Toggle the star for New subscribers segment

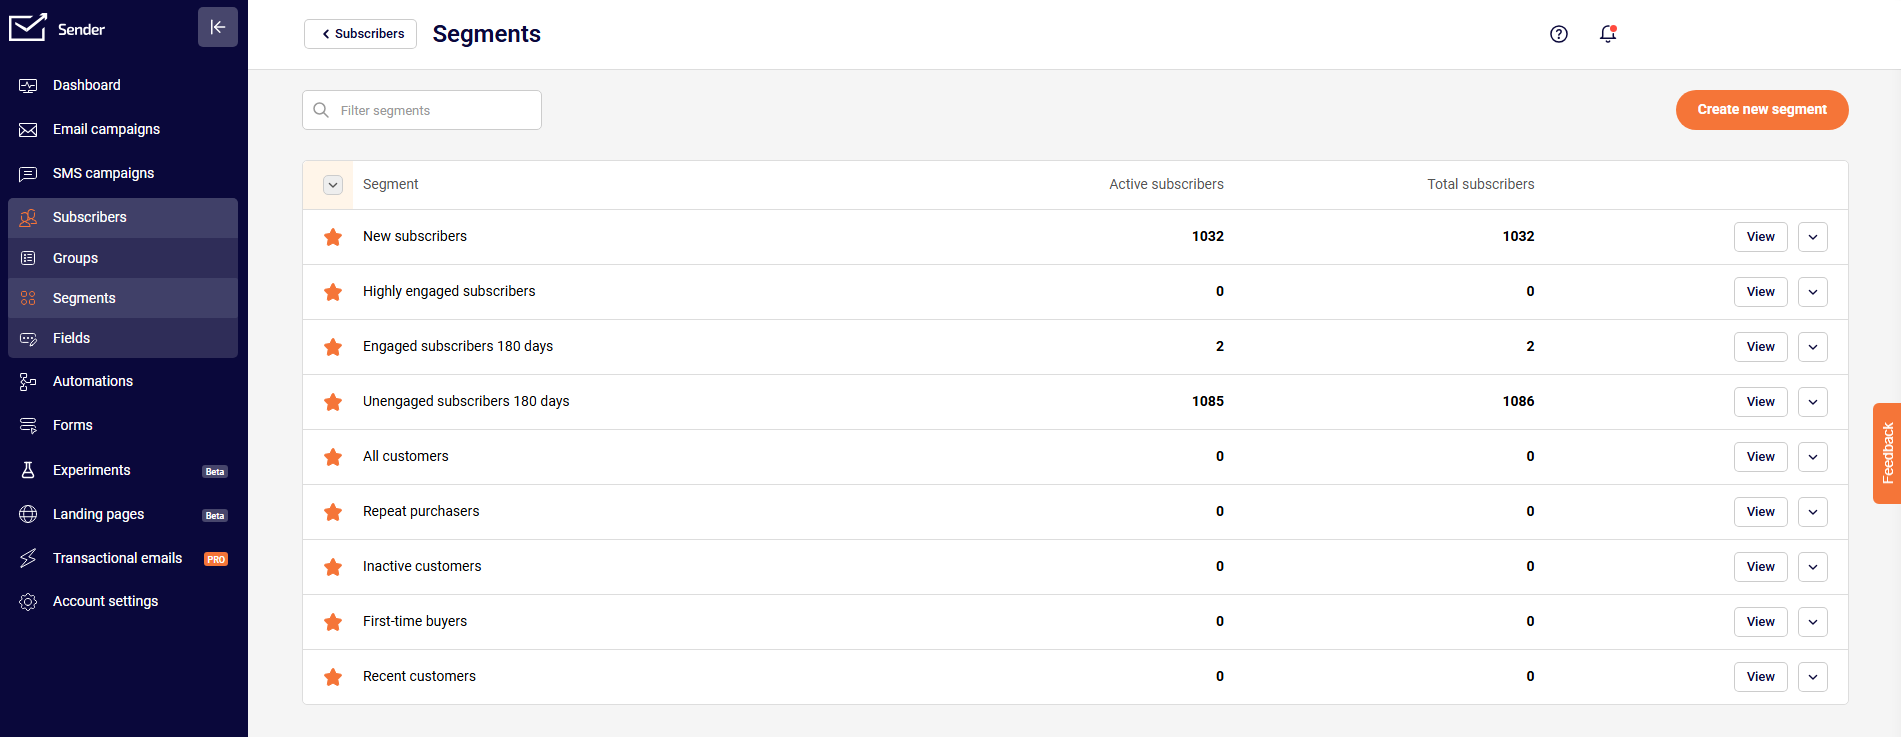tap(333, 237)
